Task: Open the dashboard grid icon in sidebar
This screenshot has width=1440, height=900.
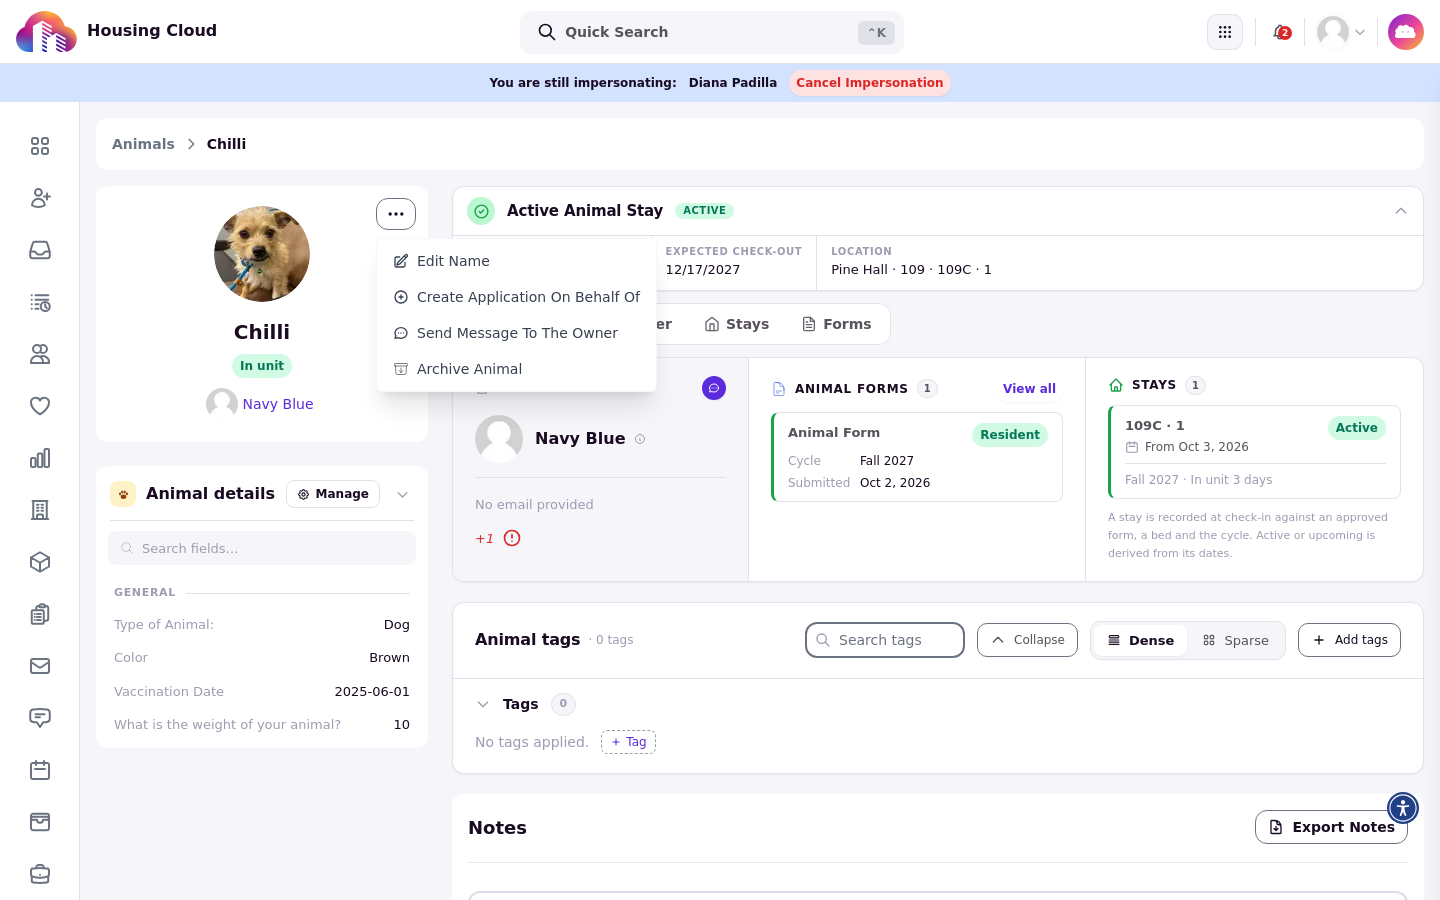Action: (40, 146)
